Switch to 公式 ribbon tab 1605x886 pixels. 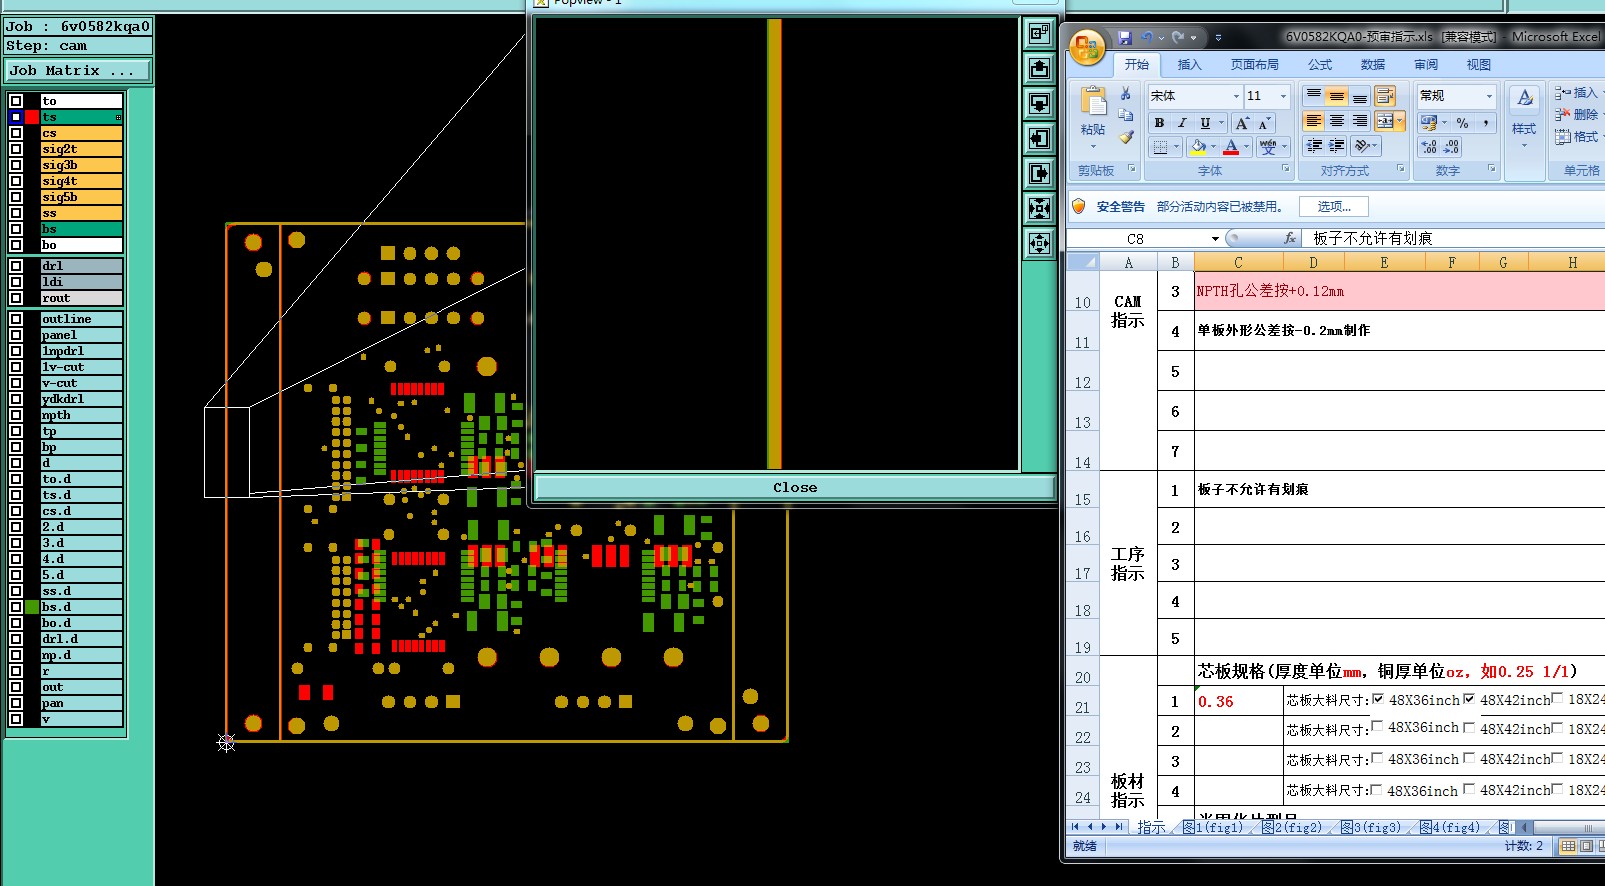pyautogui.click(x=1320, y=64)
